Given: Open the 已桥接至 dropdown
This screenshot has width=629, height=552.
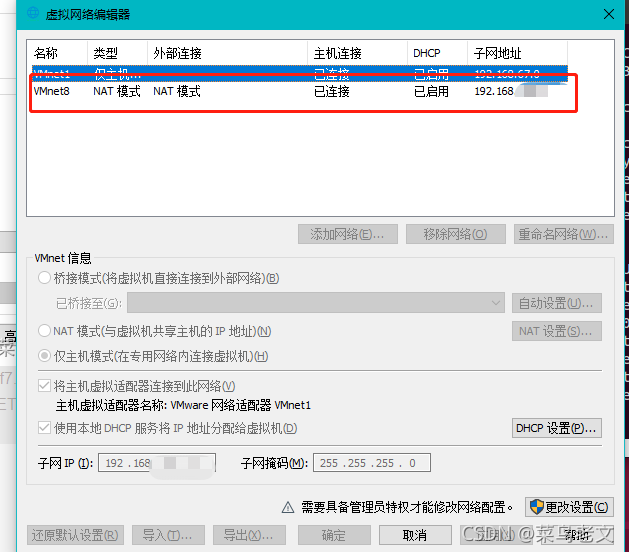Looking at the screenshot, I should pos(316,303).
